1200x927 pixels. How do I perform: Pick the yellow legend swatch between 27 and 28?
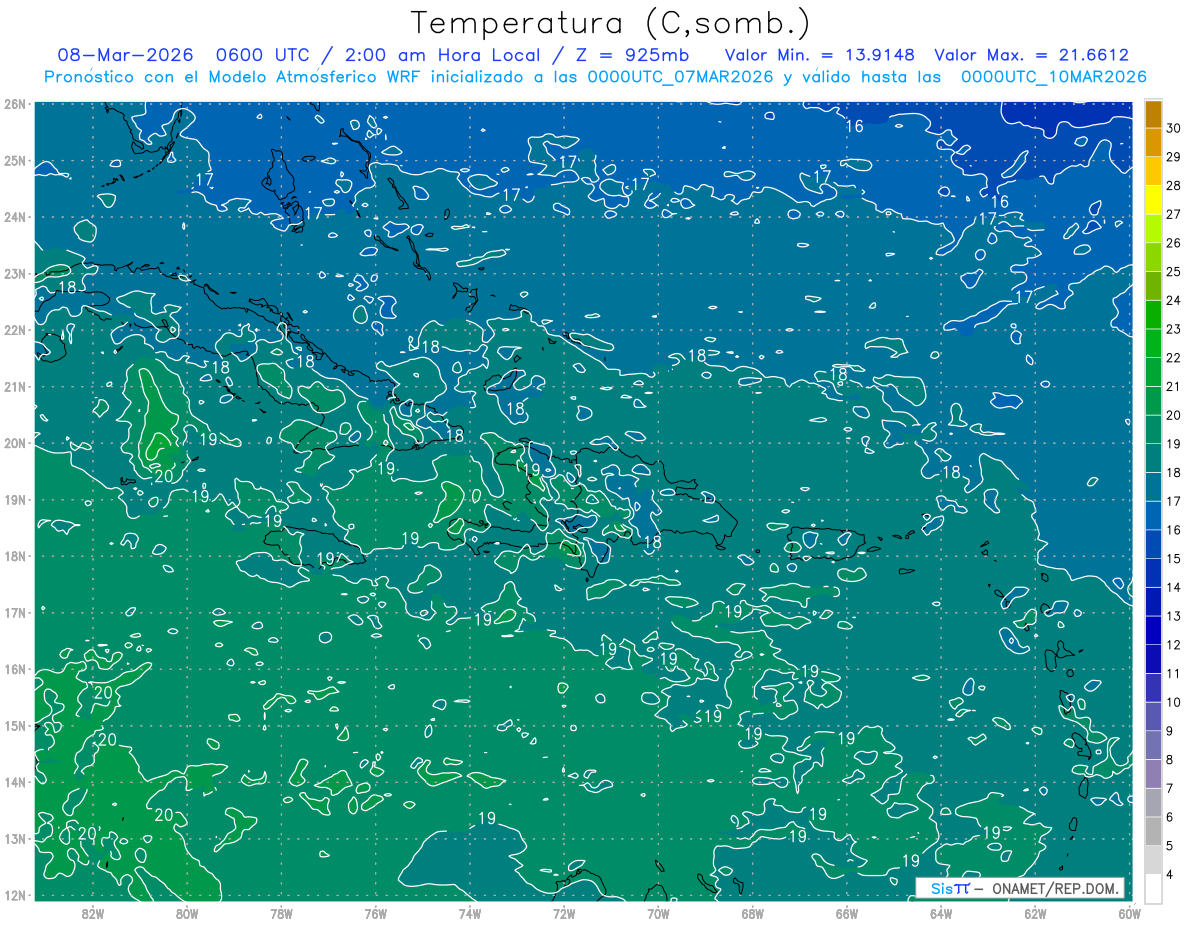coord(1153,200)
